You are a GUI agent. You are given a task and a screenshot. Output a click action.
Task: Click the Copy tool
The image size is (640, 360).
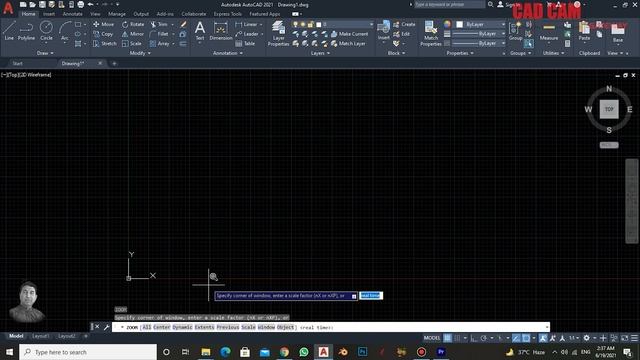103,34
